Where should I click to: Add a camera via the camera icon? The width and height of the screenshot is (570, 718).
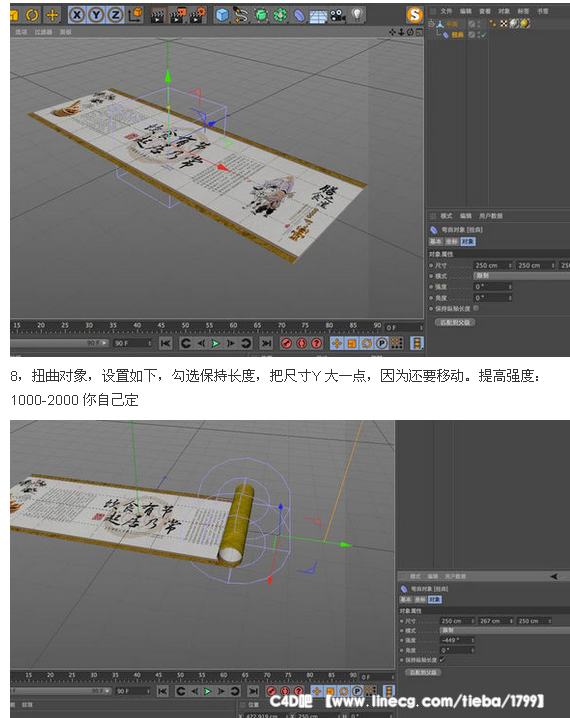pos(338,16)
